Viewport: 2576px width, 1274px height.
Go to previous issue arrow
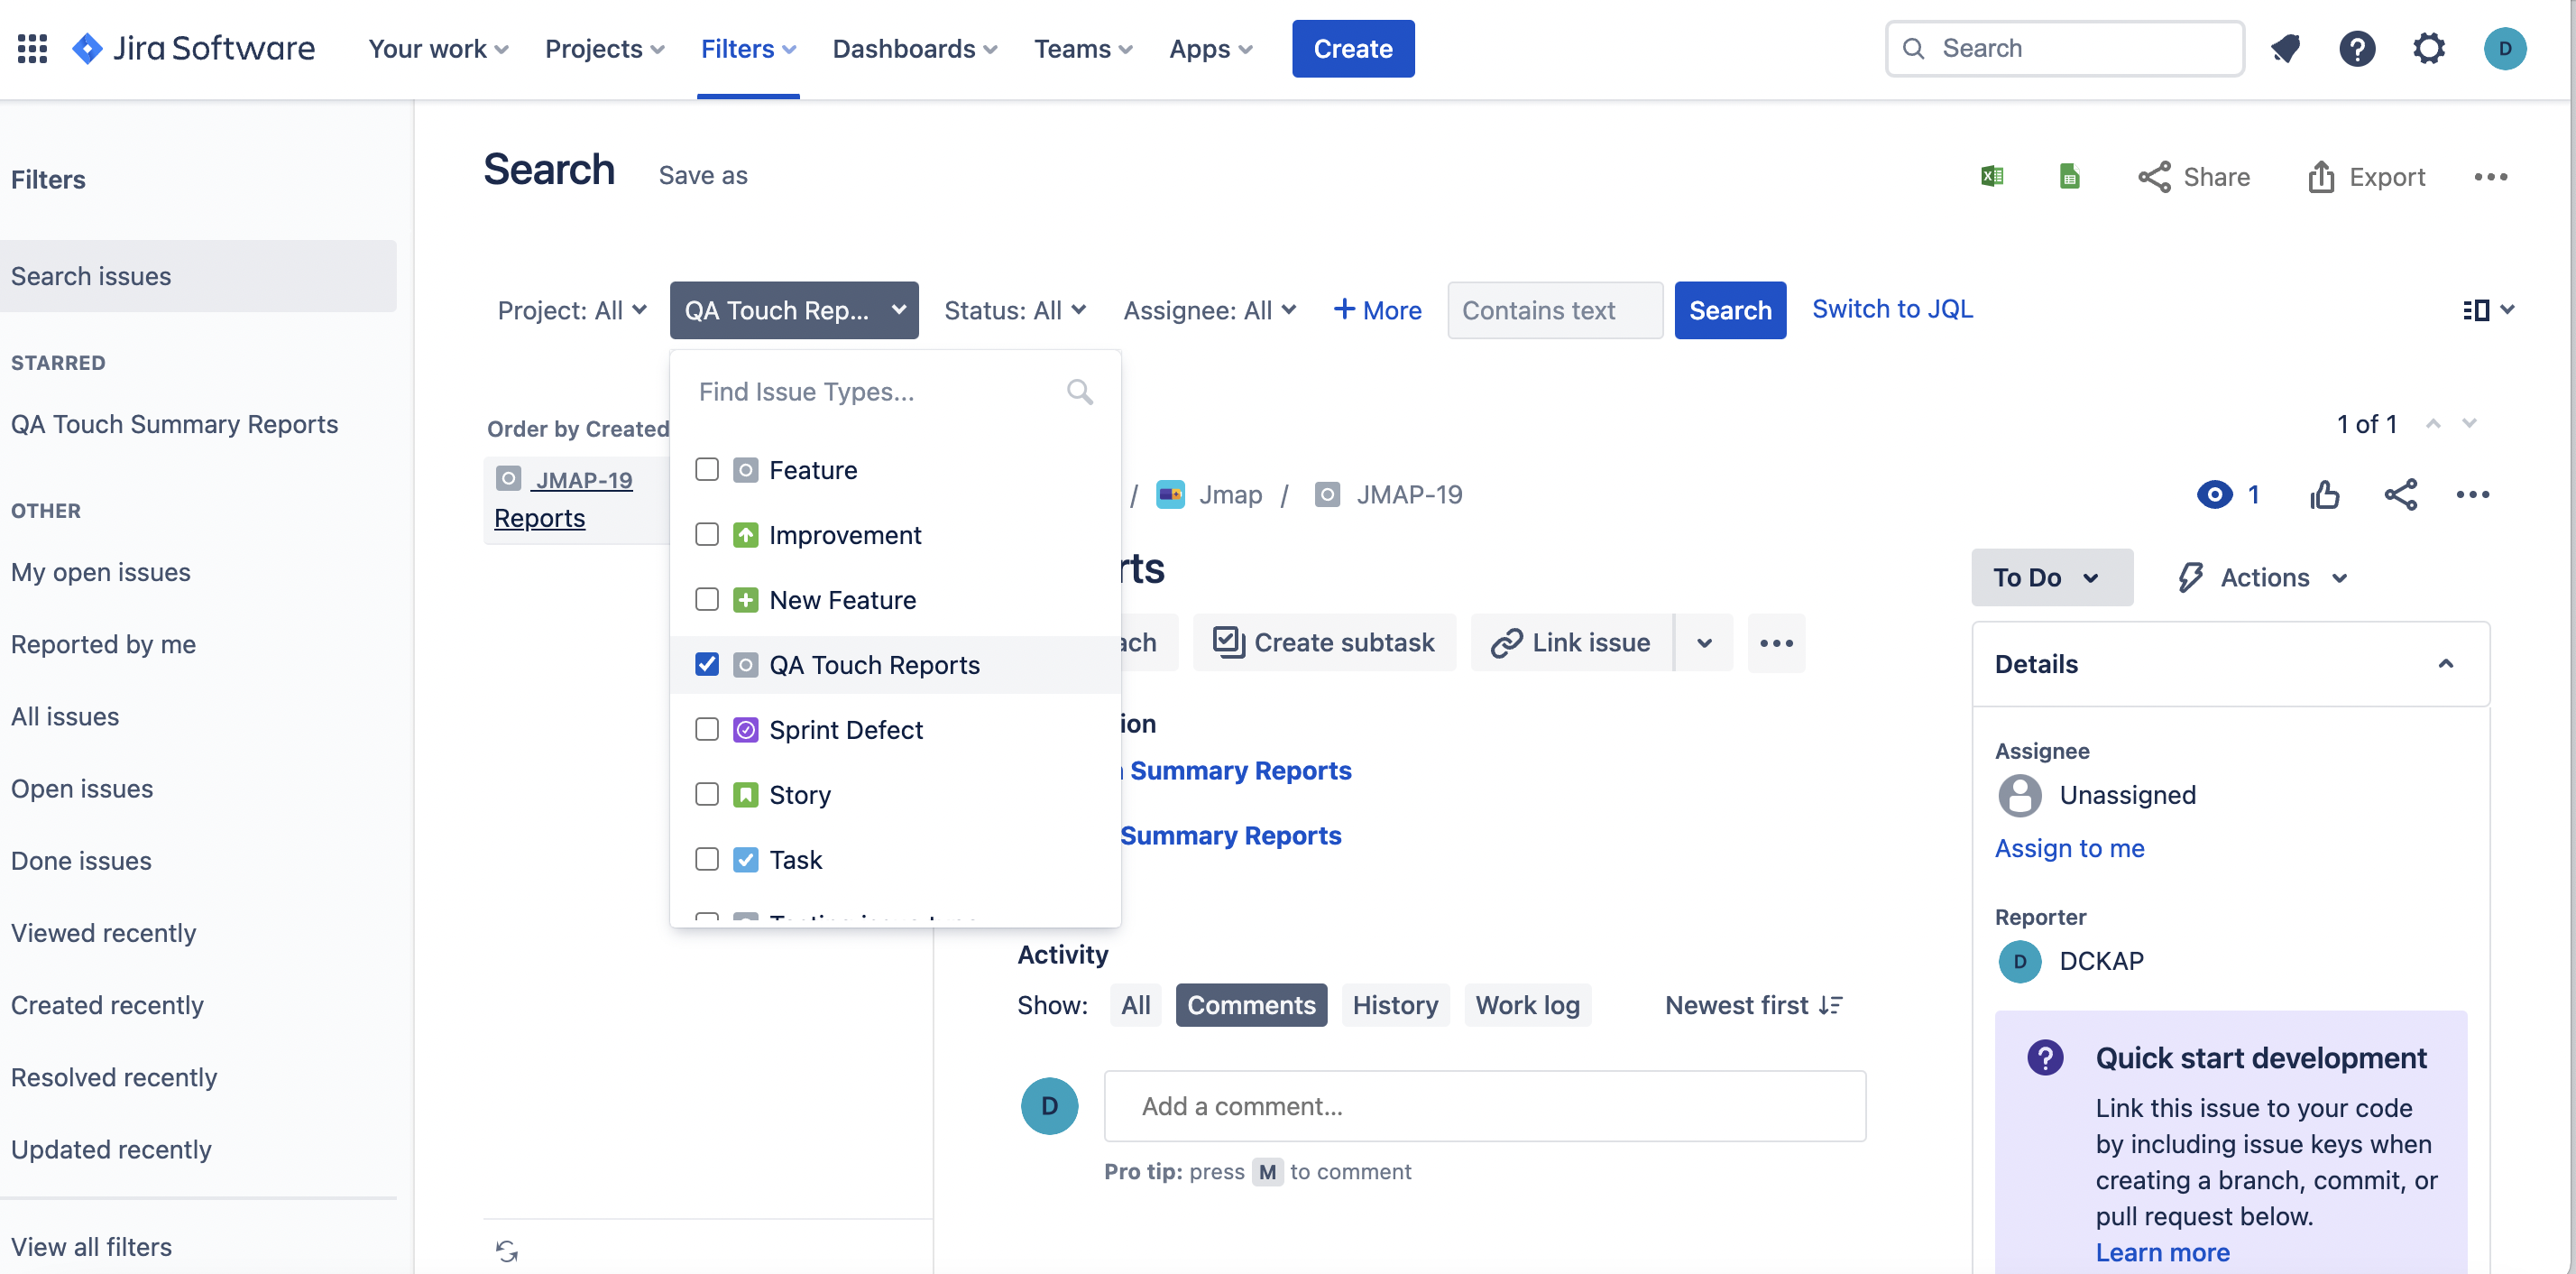[2433, 424]
